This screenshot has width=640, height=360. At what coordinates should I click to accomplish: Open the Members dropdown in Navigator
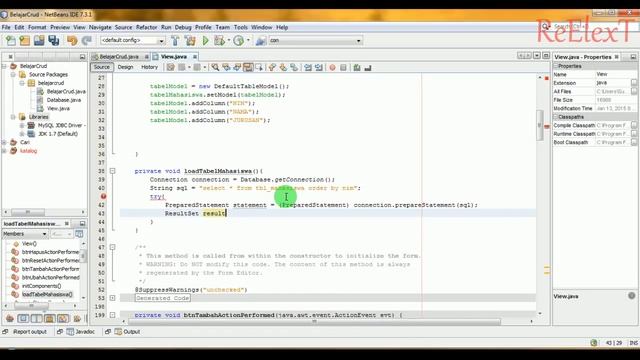coord(25,234)
